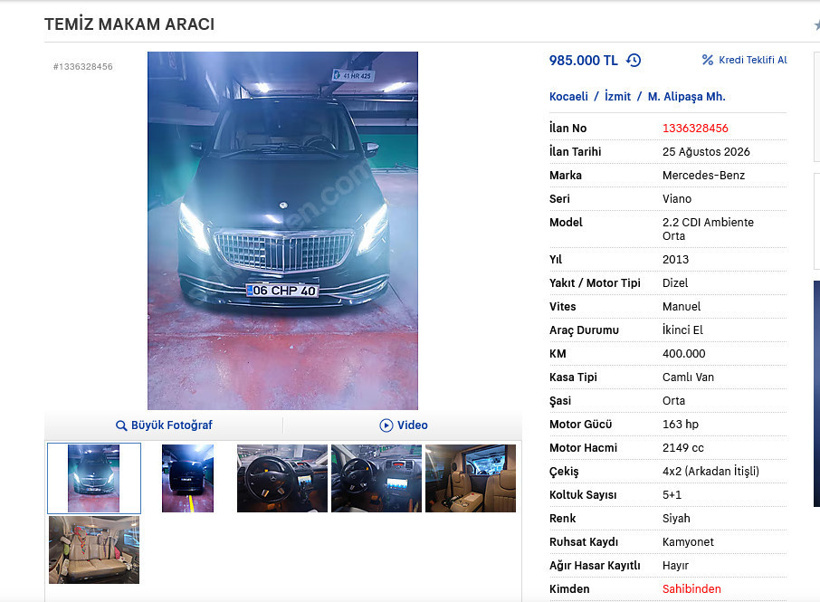Open Kredi Teklifi Al link
This screenshot has height=602, width=820.
coord(753,60)
